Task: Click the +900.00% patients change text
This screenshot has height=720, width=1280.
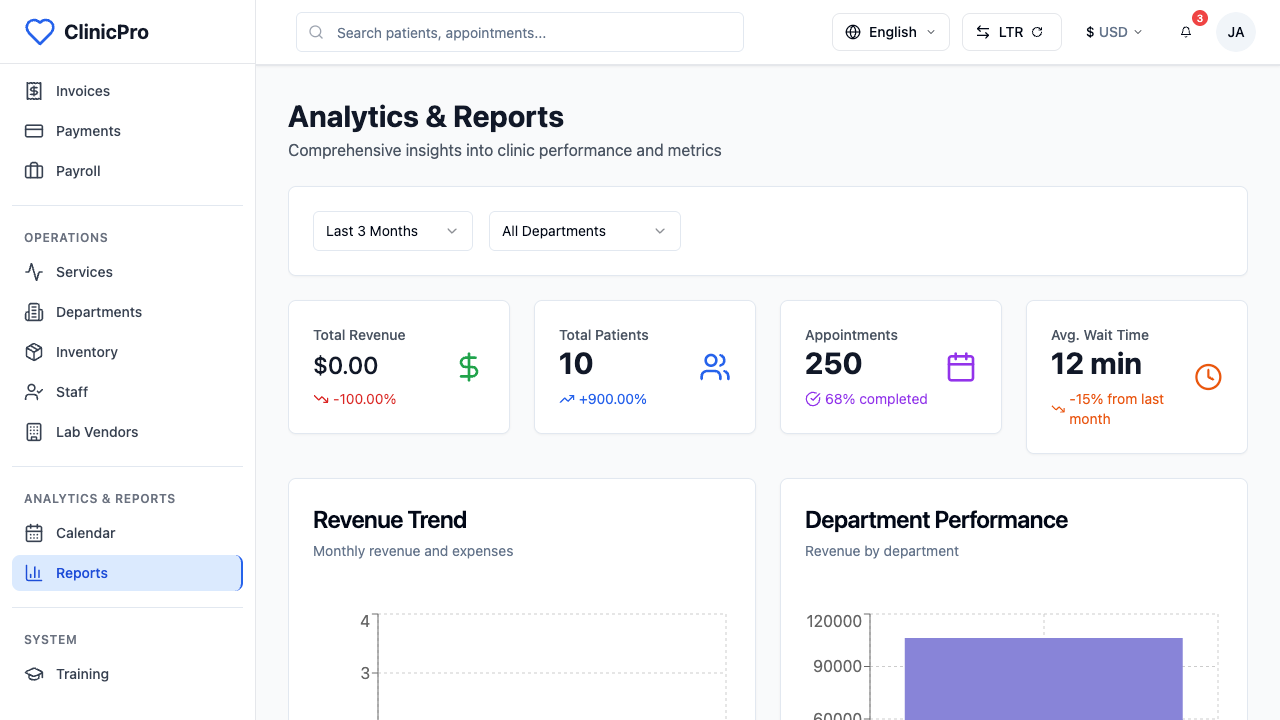Action: click(613, 399)
